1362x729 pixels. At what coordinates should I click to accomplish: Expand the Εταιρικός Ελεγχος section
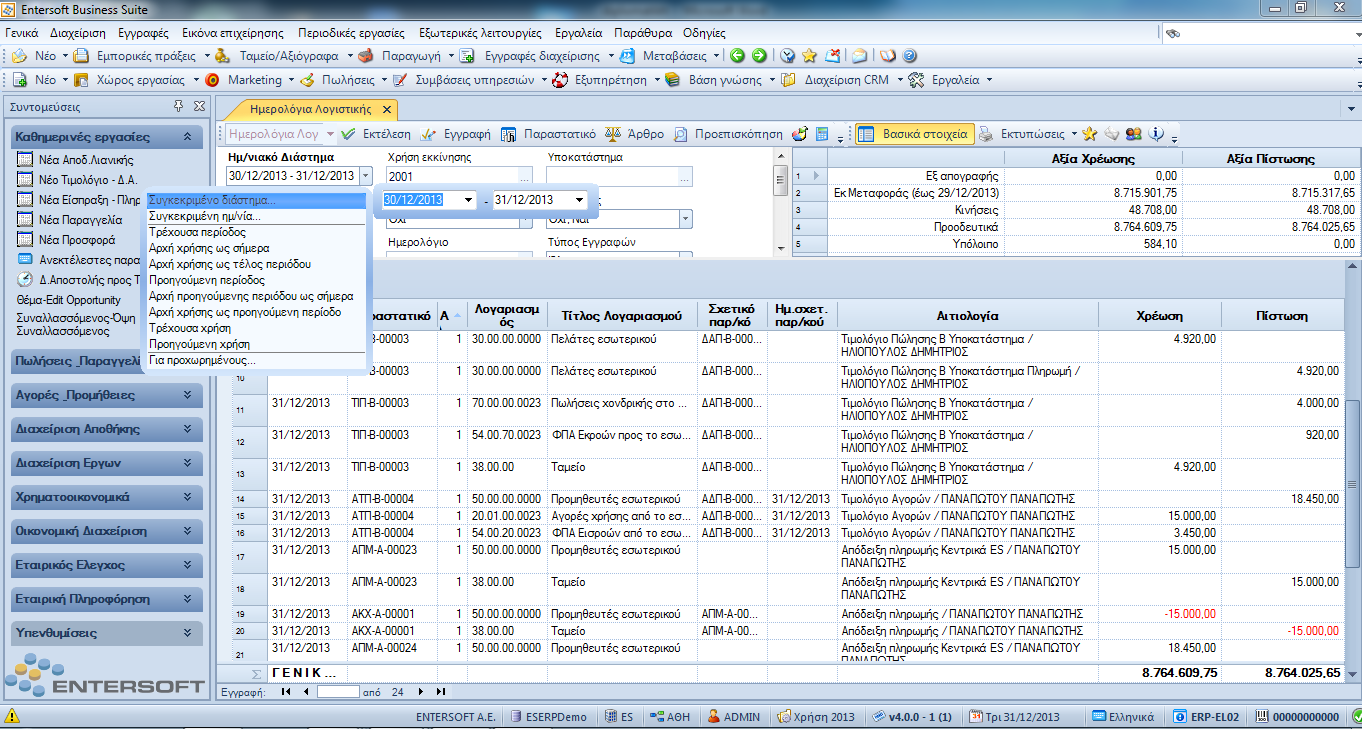187,565
